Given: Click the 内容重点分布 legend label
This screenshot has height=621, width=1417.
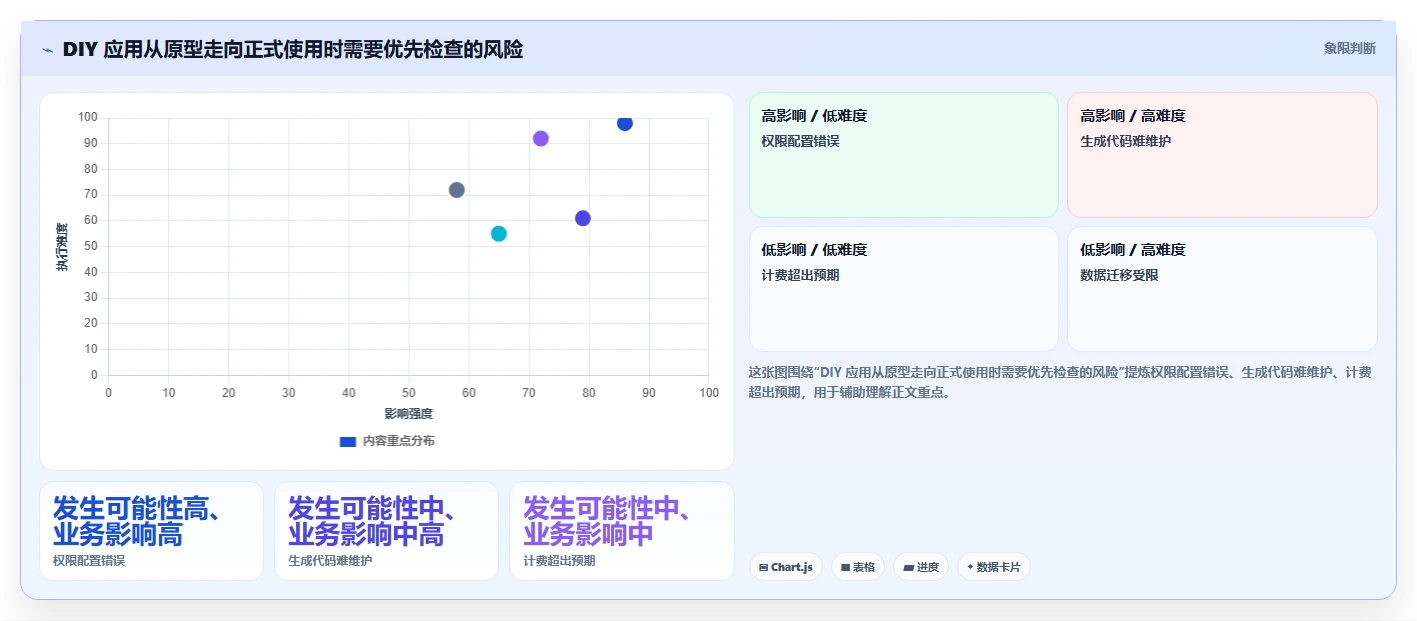Looking at the screenshot, I should tap(398, 441).
